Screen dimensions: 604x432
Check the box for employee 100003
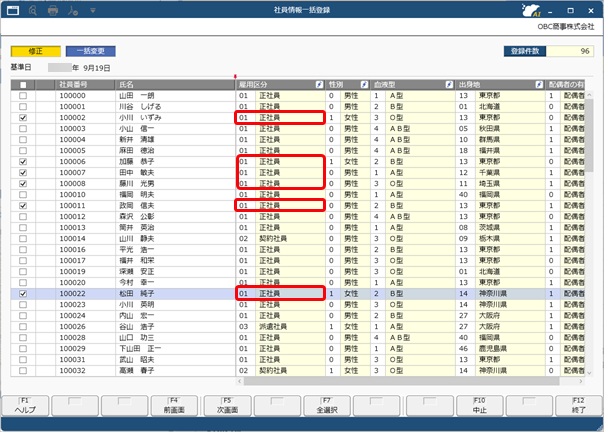pos(23,129)
